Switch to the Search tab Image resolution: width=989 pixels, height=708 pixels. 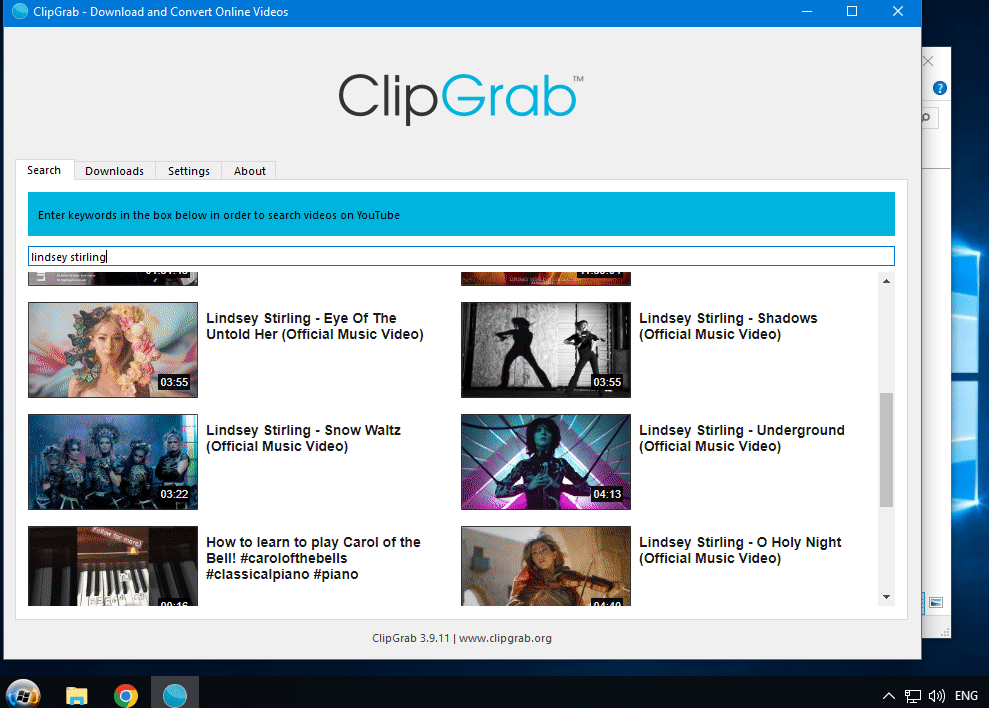coord(44,170)
